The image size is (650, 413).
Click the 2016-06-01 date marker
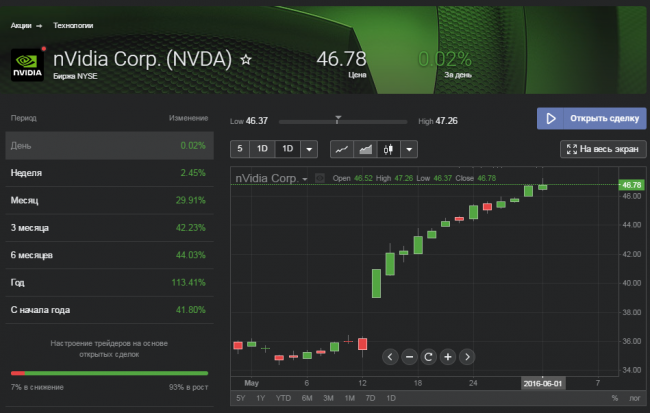coord(543,384)
